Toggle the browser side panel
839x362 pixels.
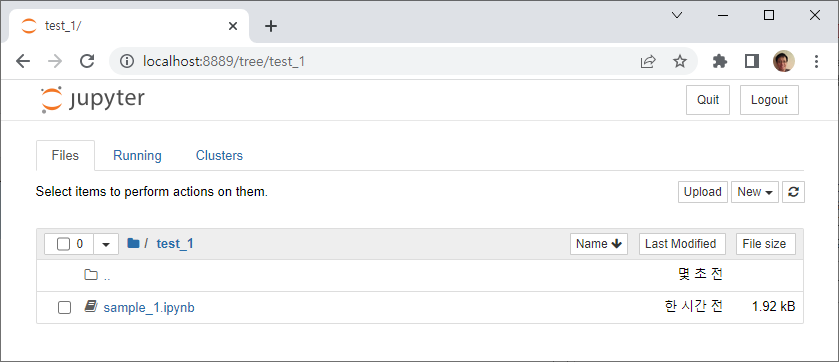752,61
